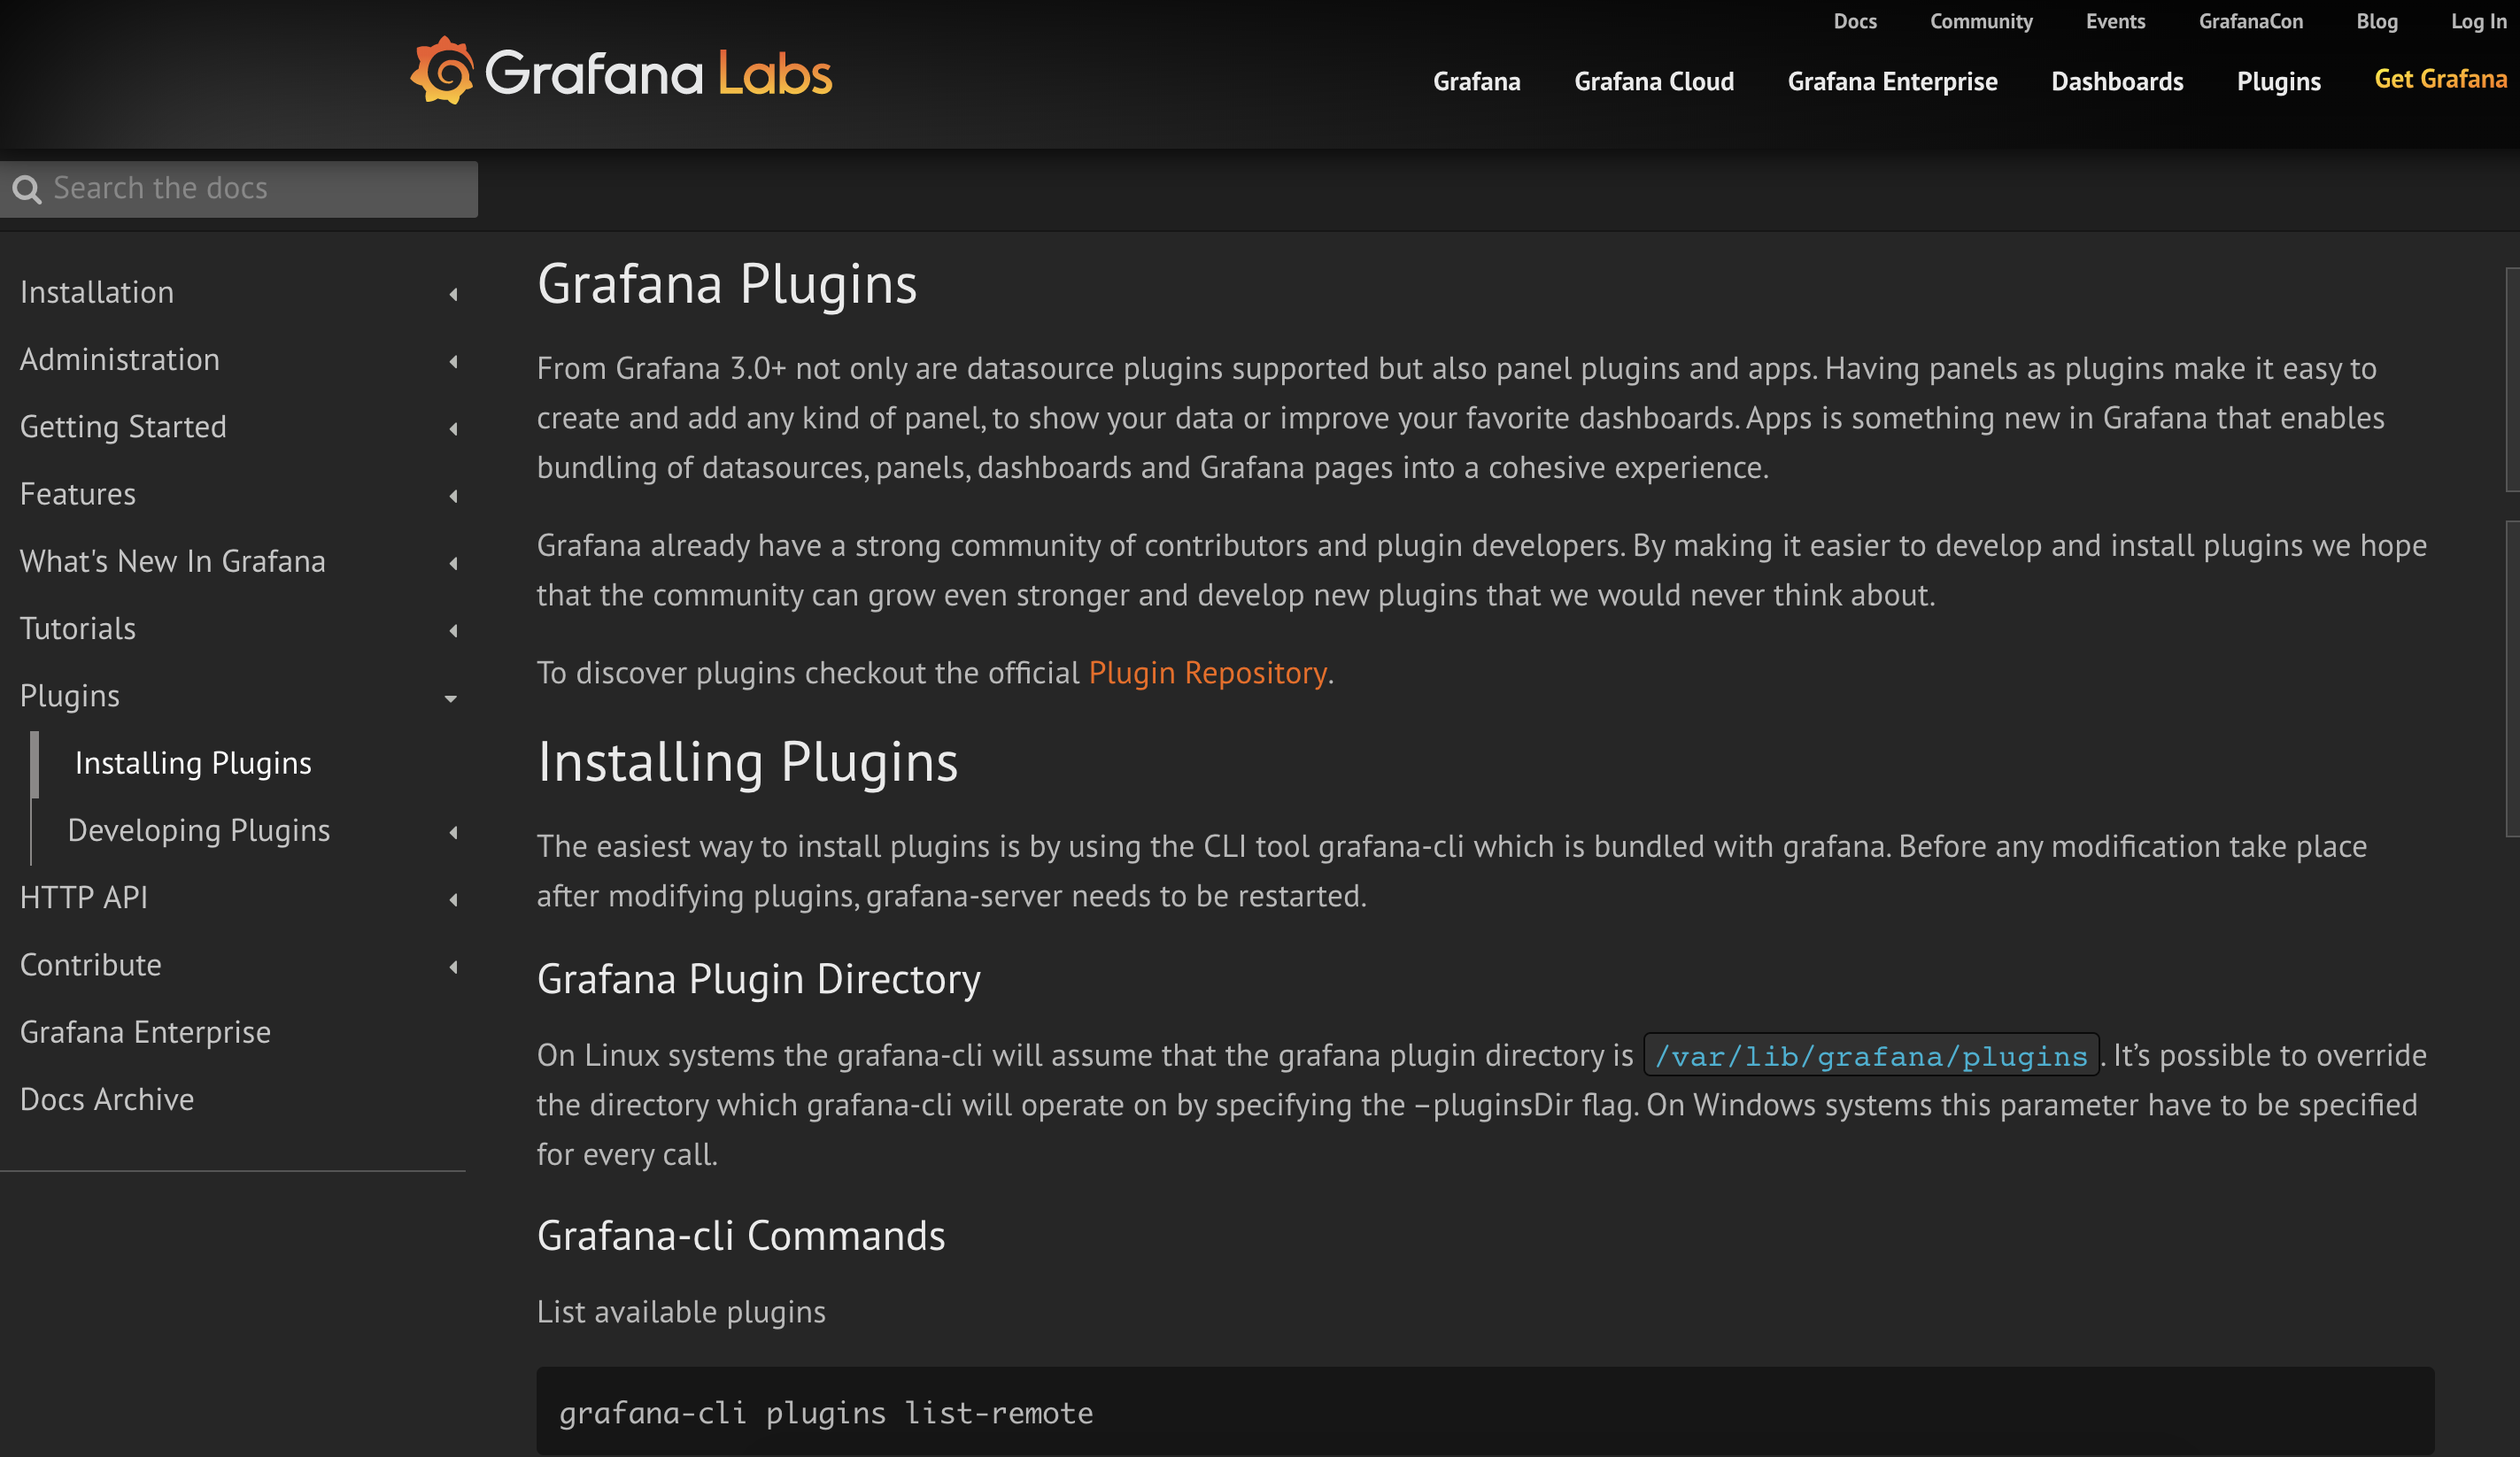Open Getting Started in sidebar

pyautogui.click(x=123, y=427)
